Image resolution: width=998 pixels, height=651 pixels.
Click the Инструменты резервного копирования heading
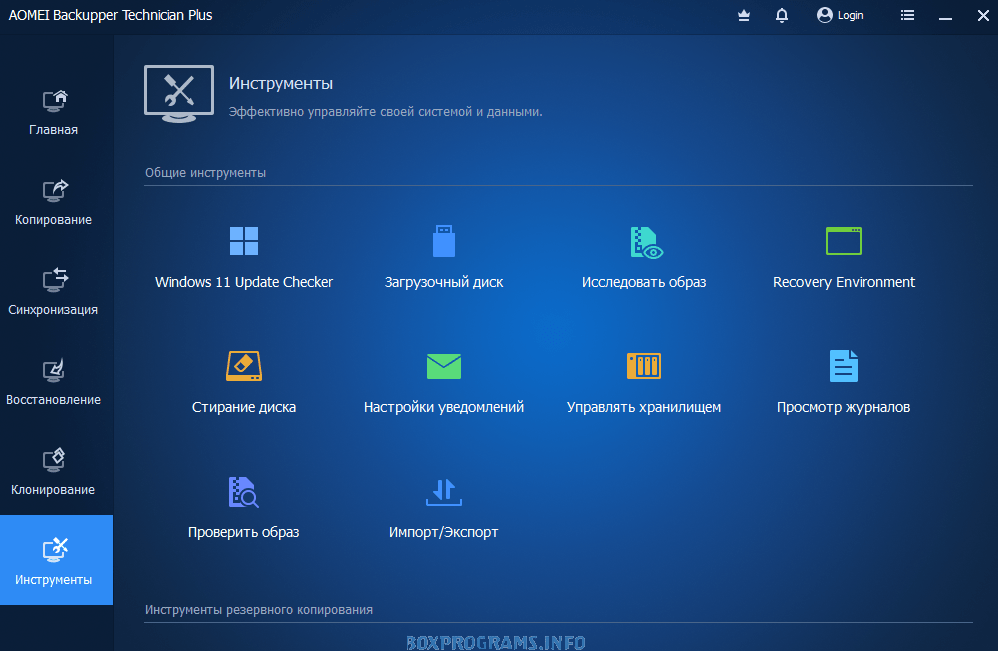[258, 610]
